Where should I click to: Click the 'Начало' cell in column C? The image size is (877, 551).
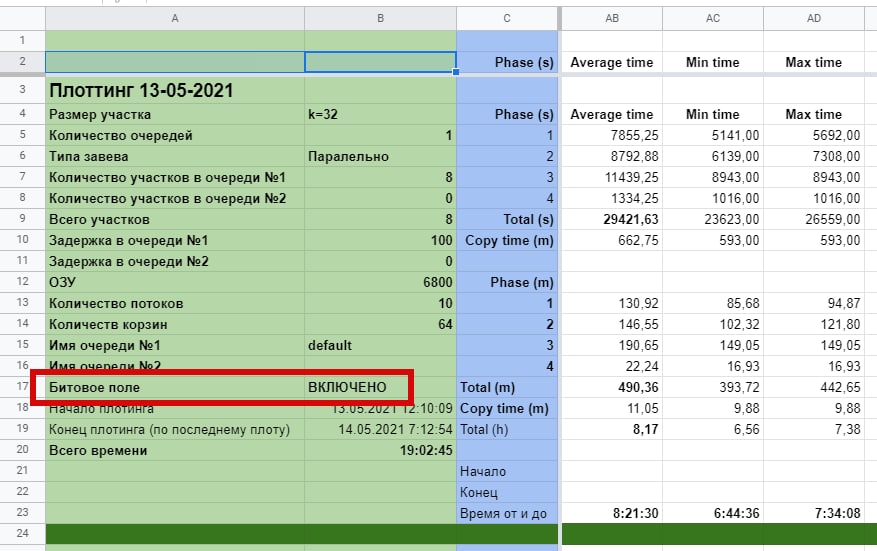(x=507, y=472)
